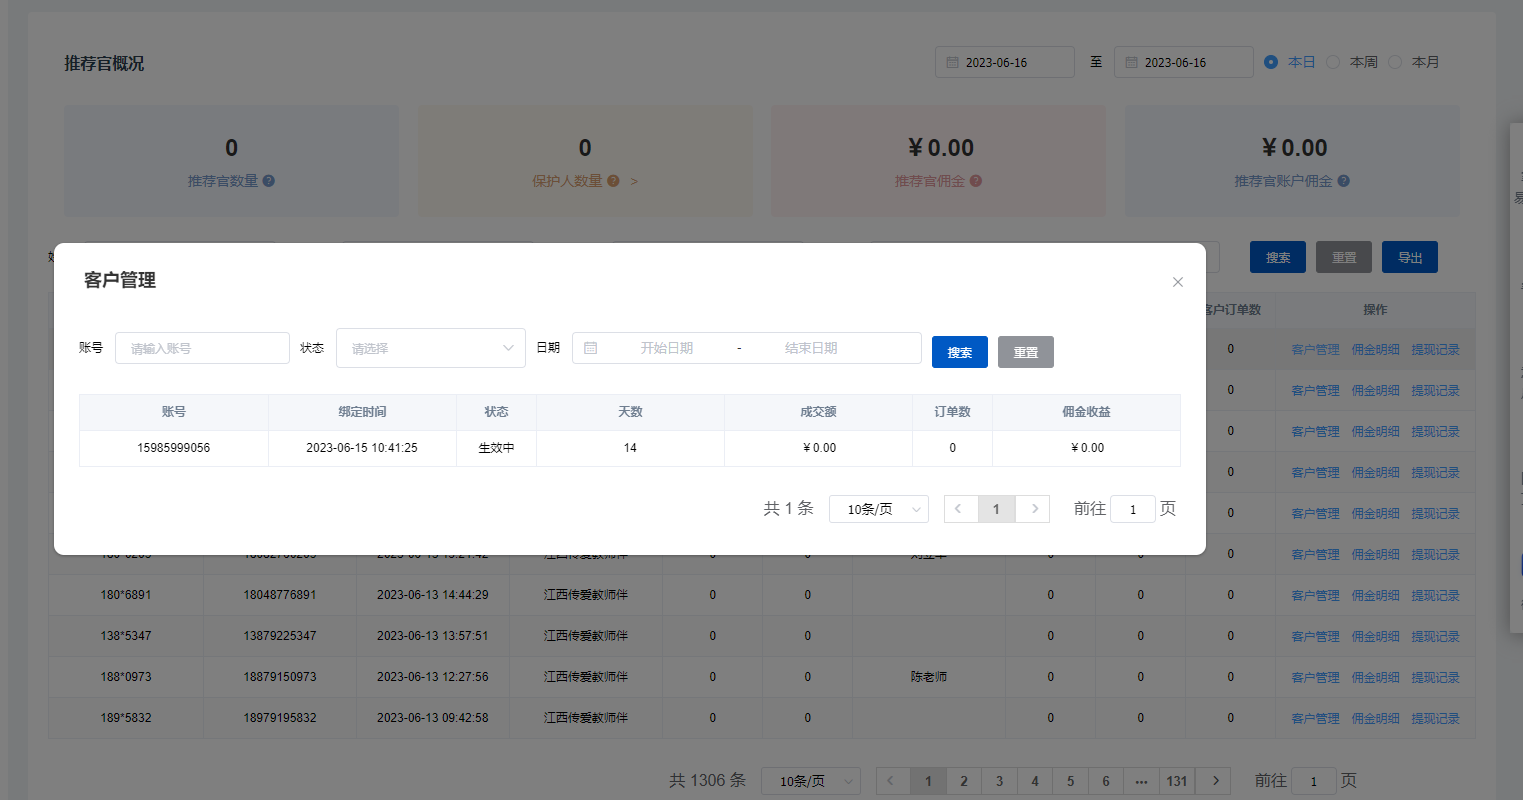
Task: Click help icon next to 推荐官佣金
Action: [x=976, y=181]
